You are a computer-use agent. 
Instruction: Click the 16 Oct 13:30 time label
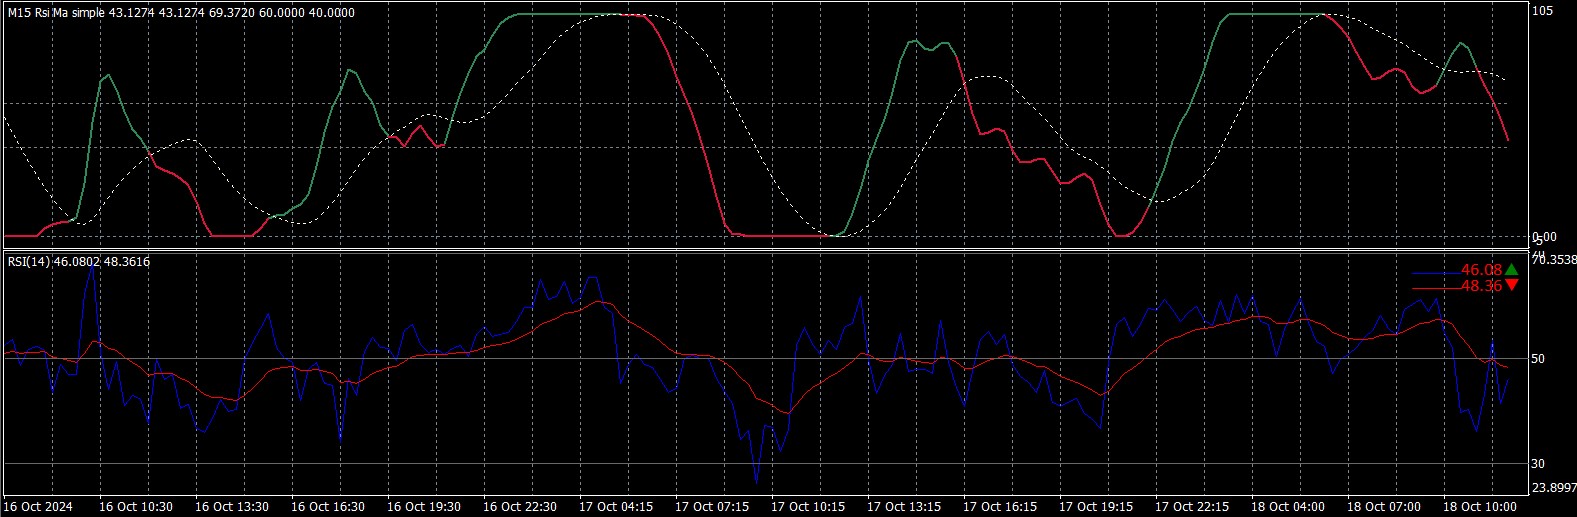232,507
